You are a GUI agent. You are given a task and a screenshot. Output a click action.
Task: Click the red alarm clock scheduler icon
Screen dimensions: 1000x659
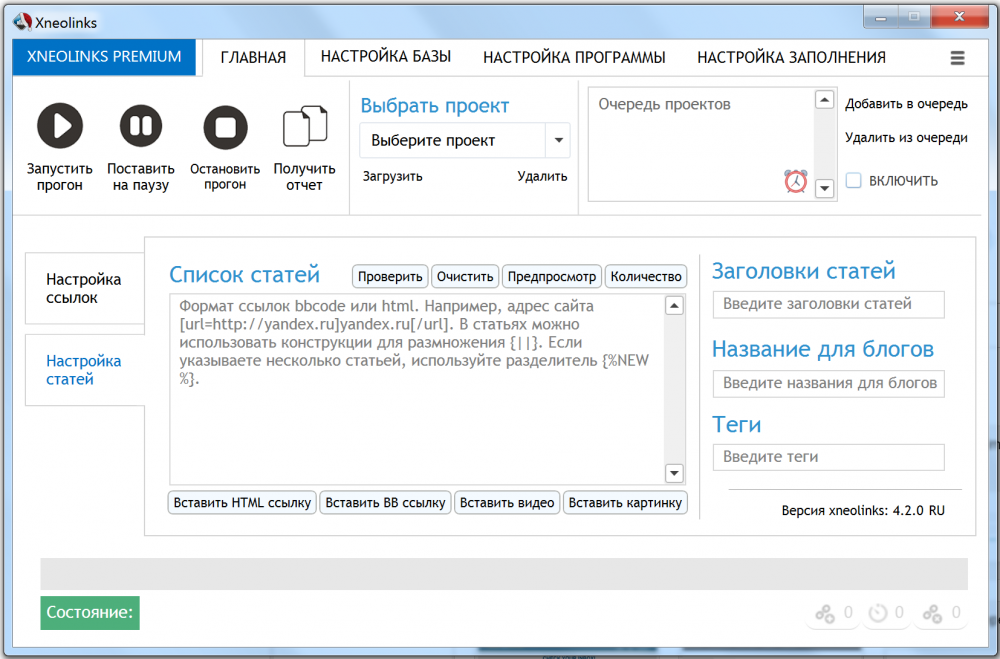pos(795,181)
